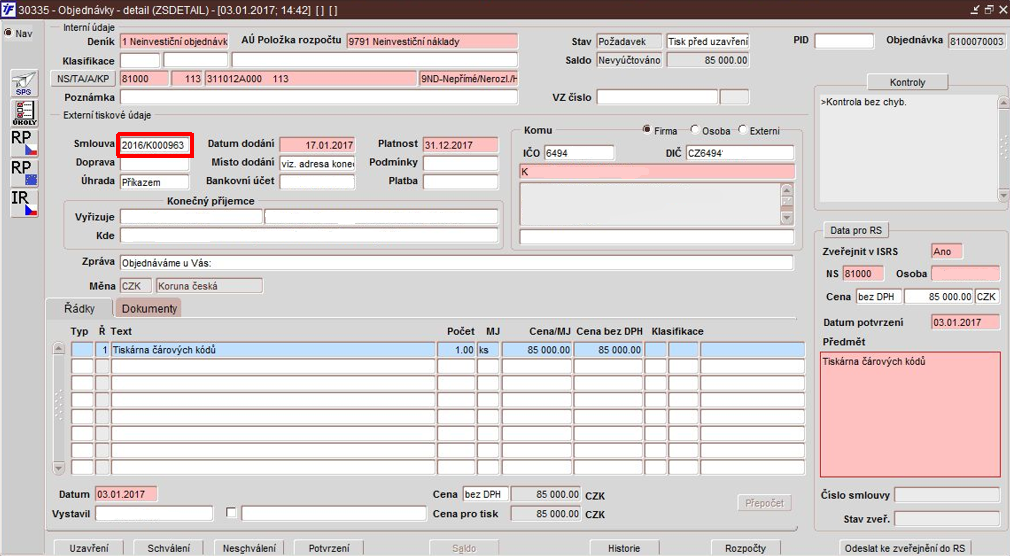The width and height of the screenshot is (1010, 556).
Task: Select row text Tiskárna čárových kódů
Action: tap(273, 350)
